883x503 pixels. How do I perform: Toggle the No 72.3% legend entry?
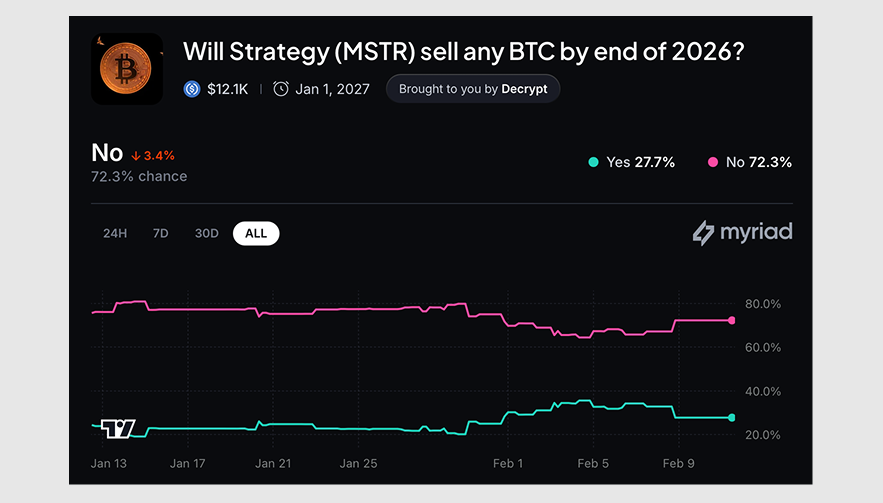(x=749, y=162)
